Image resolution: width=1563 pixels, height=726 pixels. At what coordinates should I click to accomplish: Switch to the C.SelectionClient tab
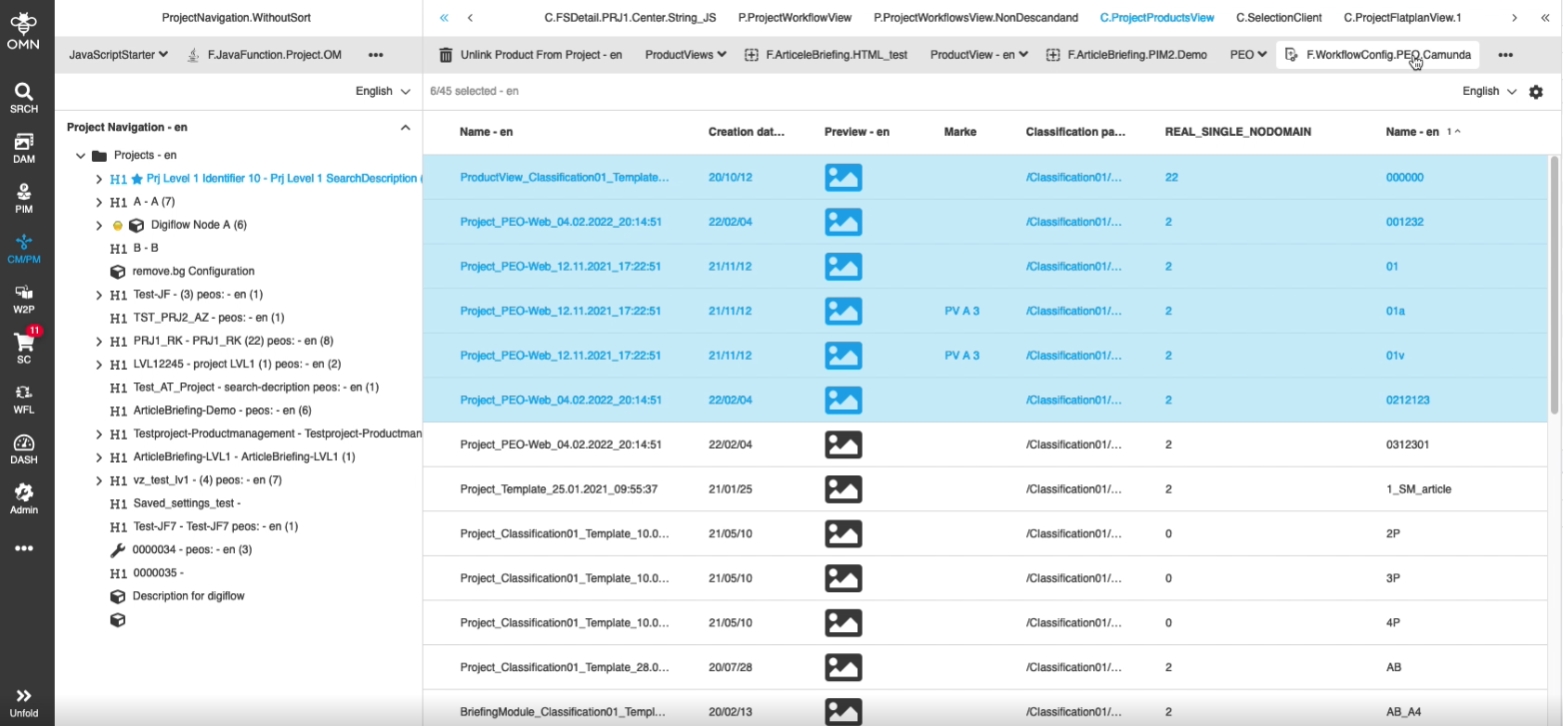(x=1278, y=18)
